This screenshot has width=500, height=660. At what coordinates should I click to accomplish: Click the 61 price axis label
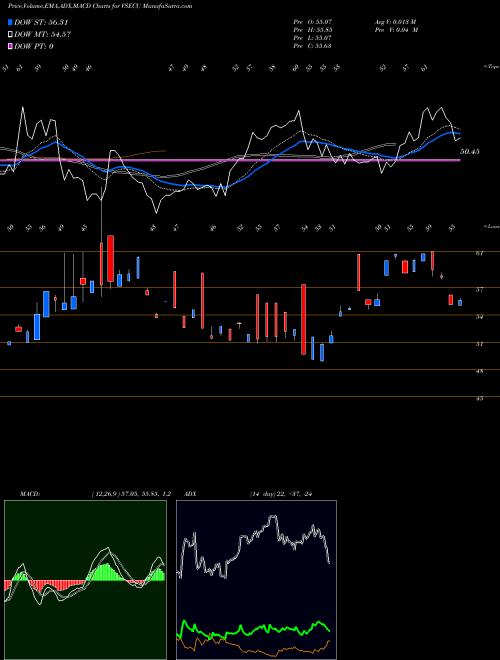pyautogui.click(x=479, y=253)
